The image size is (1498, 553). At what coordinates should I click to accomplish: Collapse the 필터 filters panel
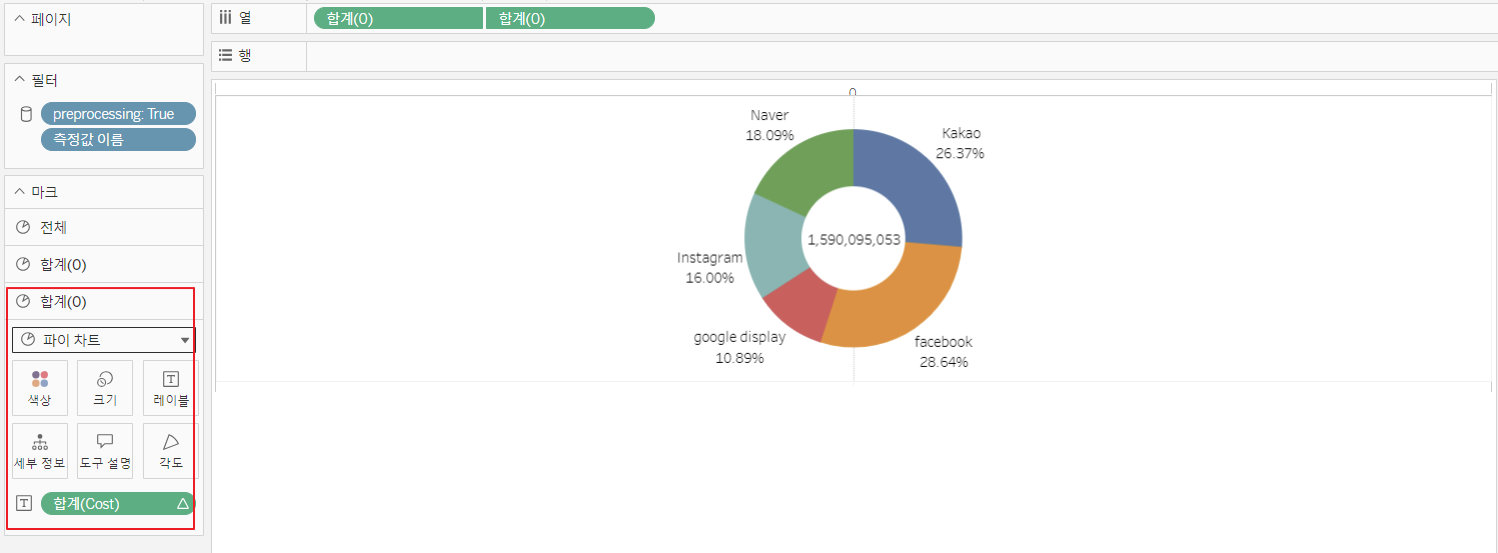pos(19,80)
